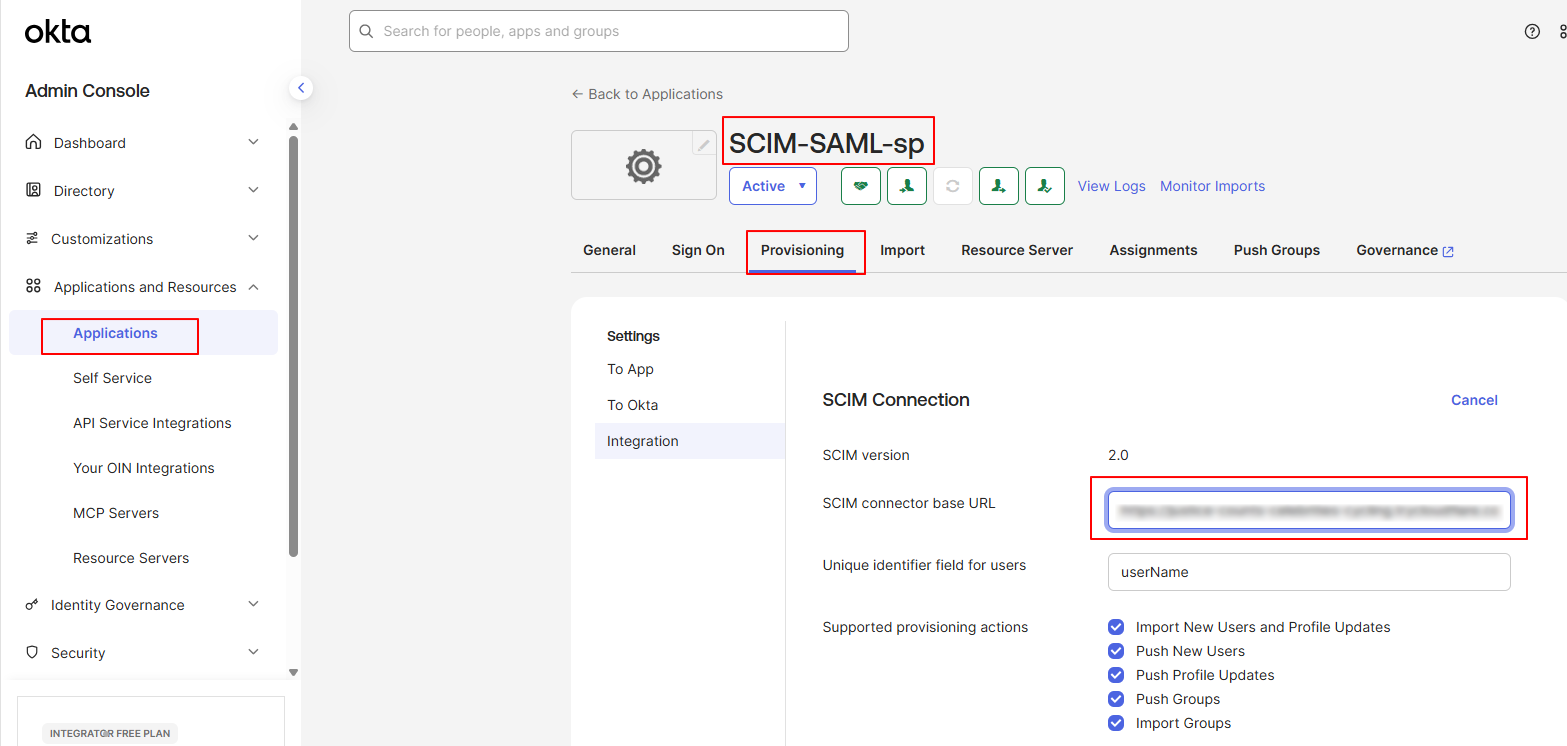Screen dimensions: 1567x746
Task: Open the View Logs link
Action: point(1111,186)
